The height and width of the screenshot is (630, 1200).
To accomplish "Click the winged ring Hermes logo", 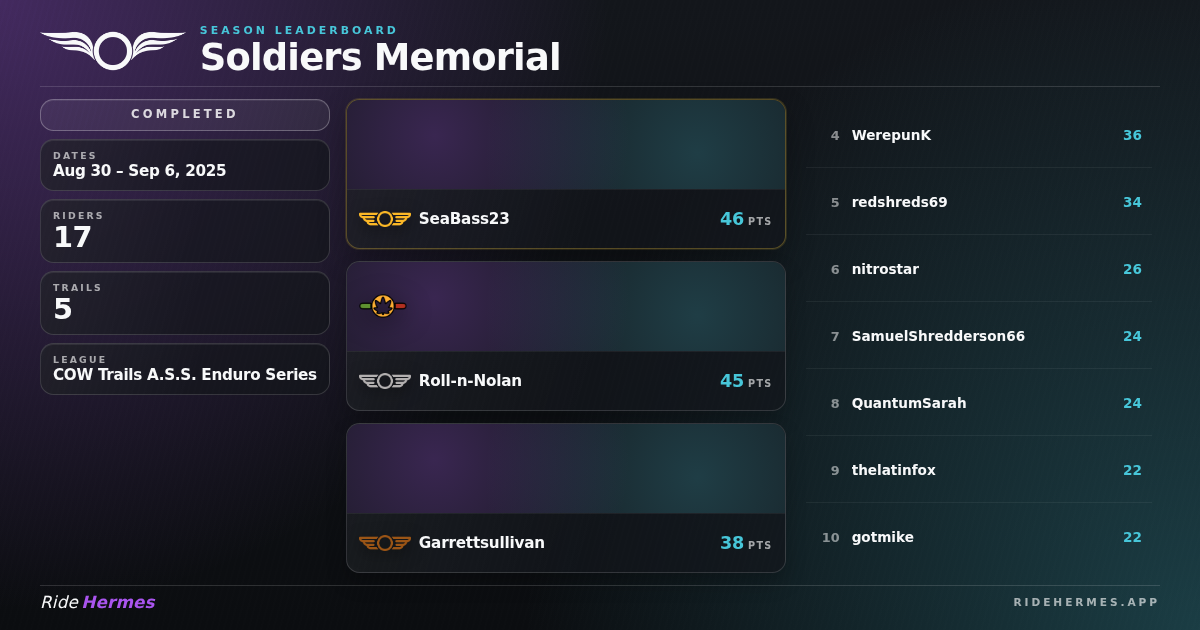I will tap(113, 50).
